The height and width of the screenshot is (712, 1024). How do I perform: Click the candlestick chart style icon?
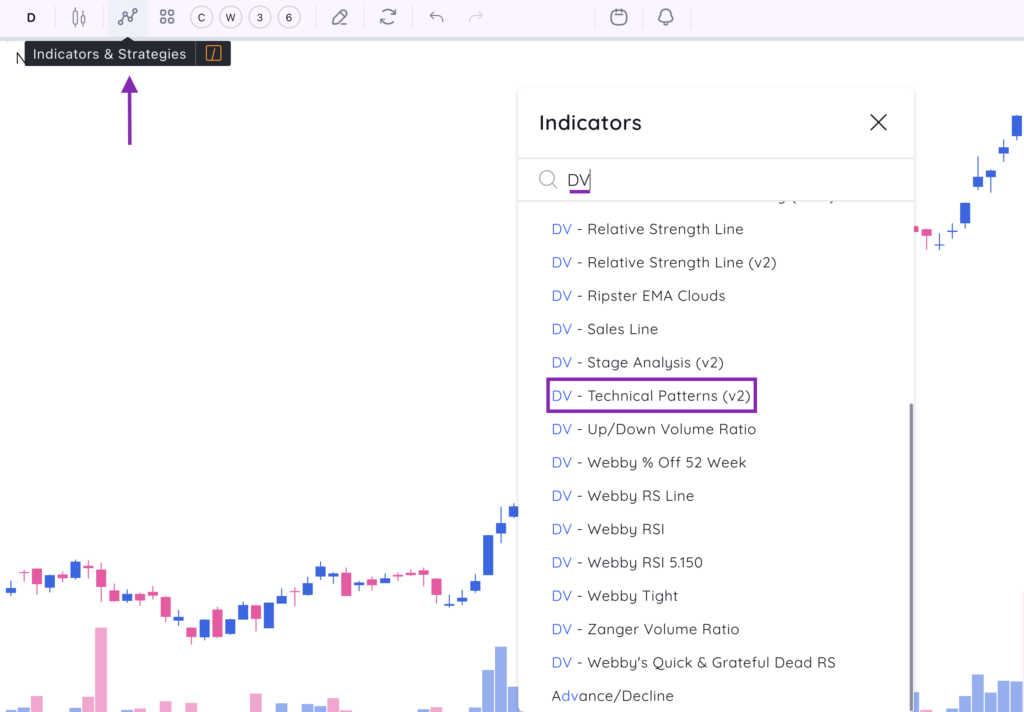pos(79,17)
